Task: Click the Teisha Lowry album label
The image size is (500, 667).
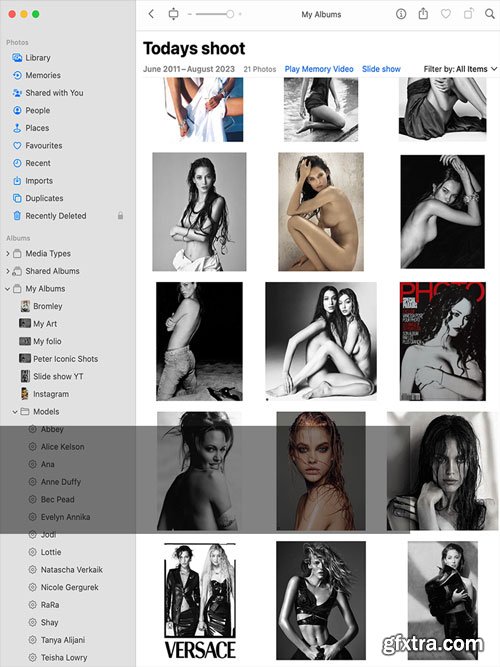Action: pyautogui.click(x=64, y=657)
